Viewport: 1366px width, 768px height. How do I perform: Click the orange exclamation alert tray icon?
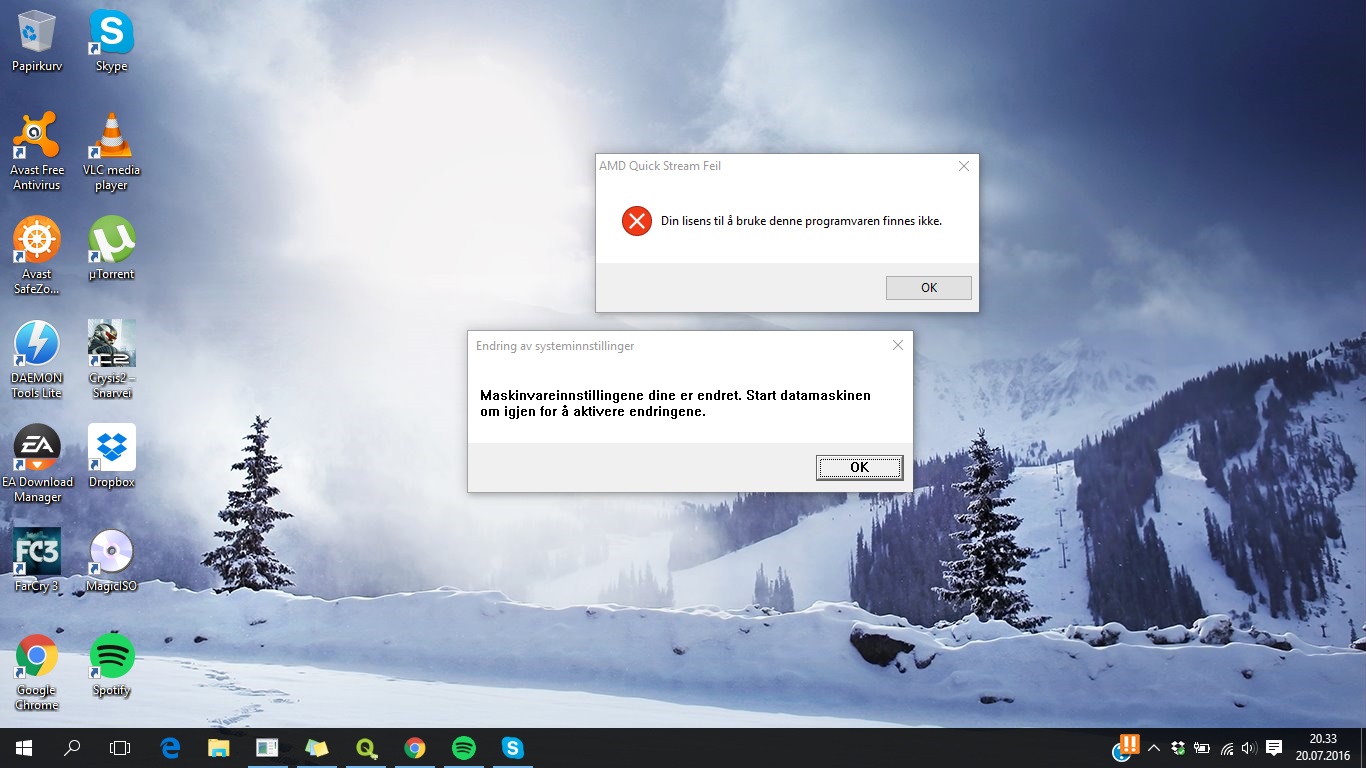1127,746
